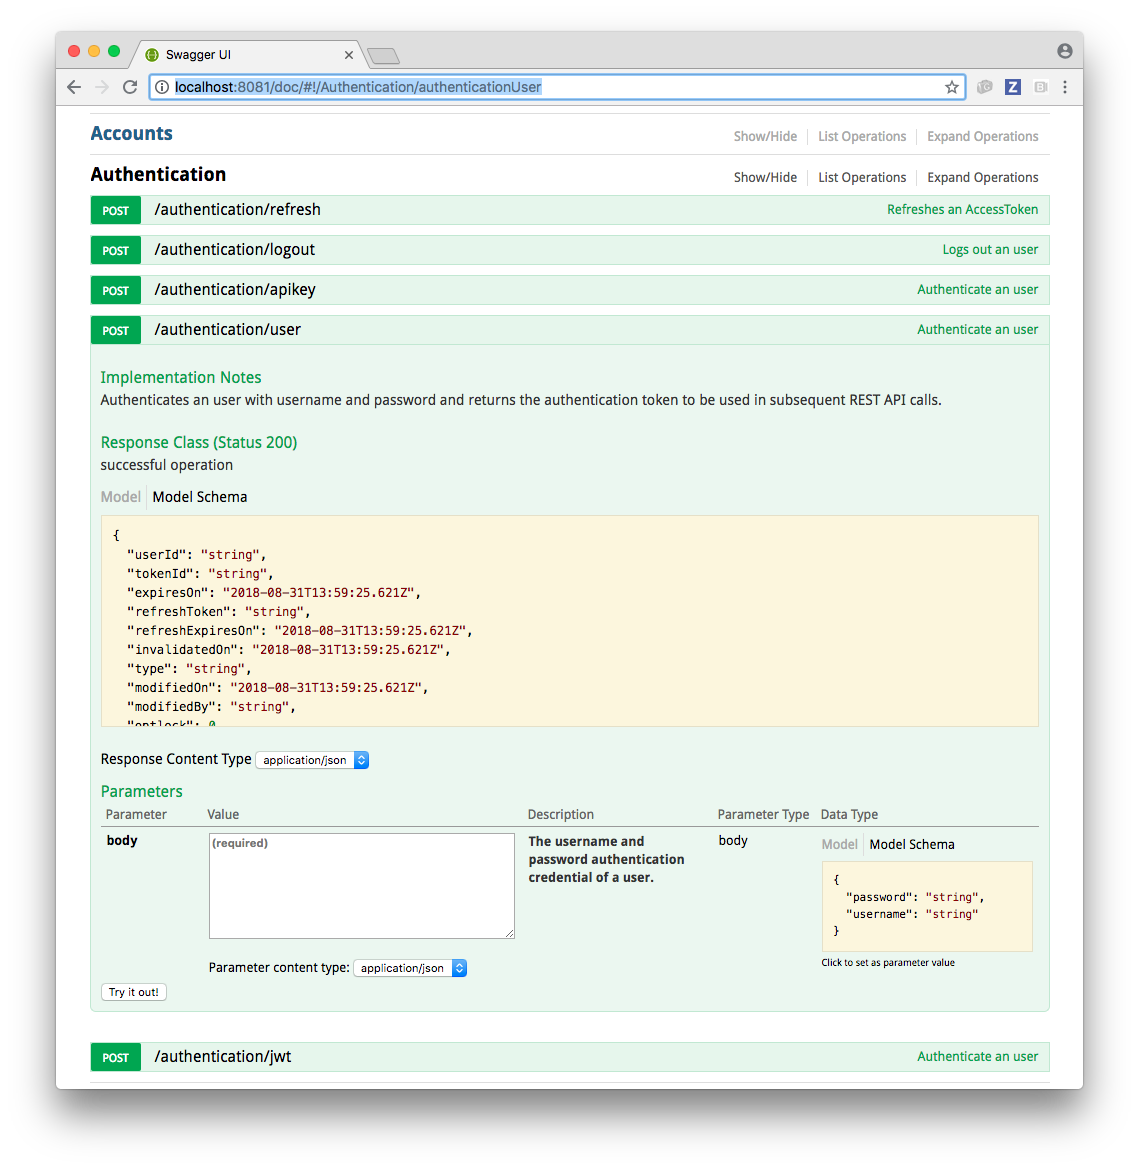This screenshot has height=1169, width=1139.
Task: Expand the /authentication/jwt endpoint
Action: coord(223,1057)
